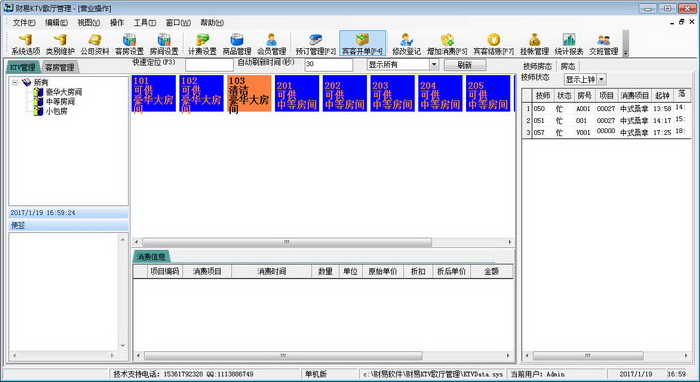Open 工具(T) menu
Image resolution: width=700 pixels, height=382 pixels.
[x=145, y=23]
